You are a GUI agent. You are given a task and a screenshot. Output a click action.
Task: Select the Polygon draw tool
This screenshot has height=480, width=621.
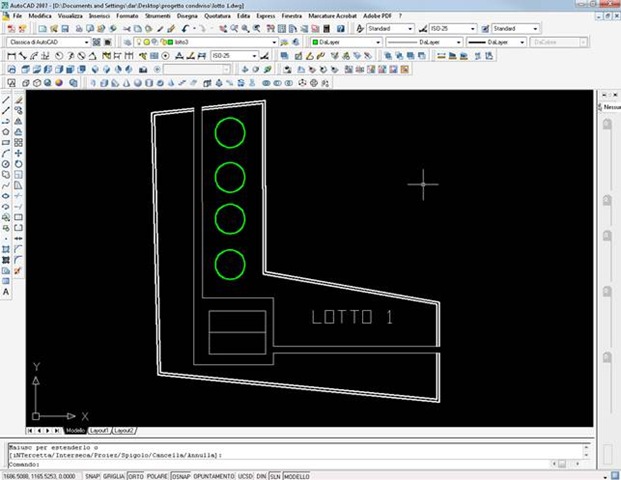click(x=6, y=131)
